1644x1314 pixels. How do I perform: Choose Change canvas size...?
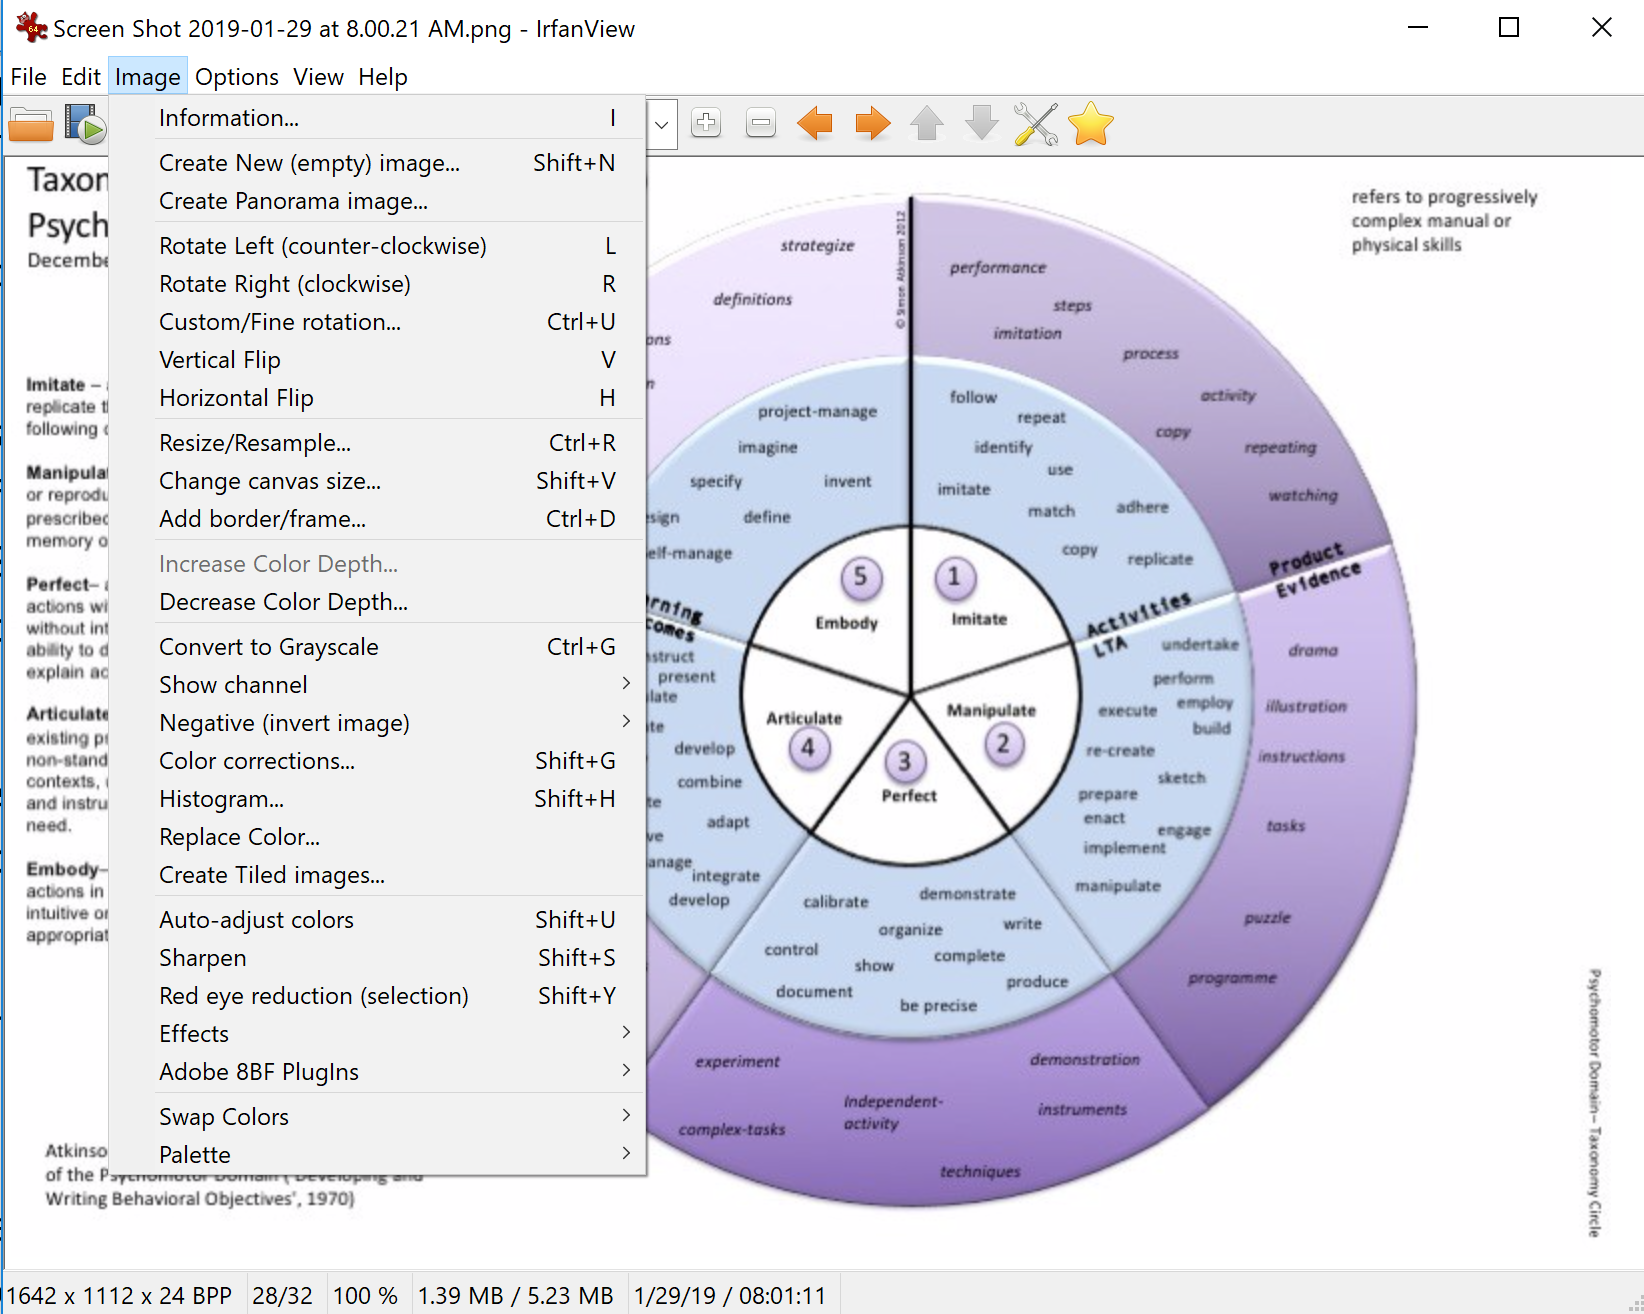377,481
